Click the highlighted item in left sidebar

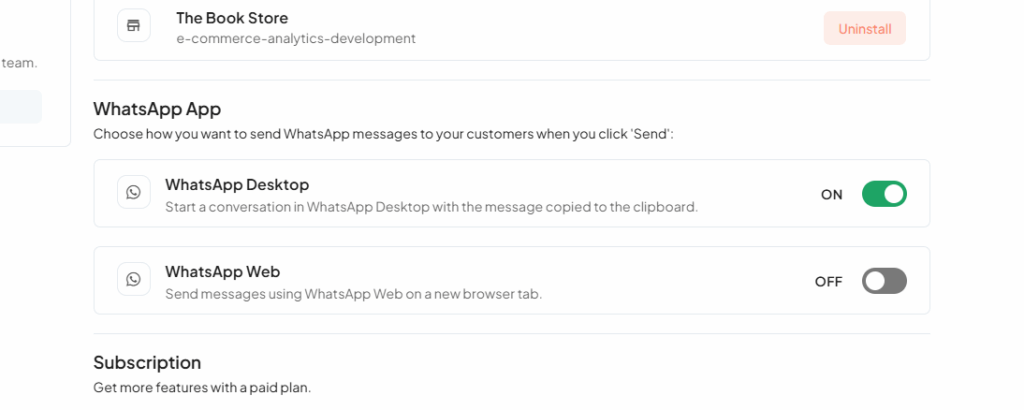click(x=20, y=107)
